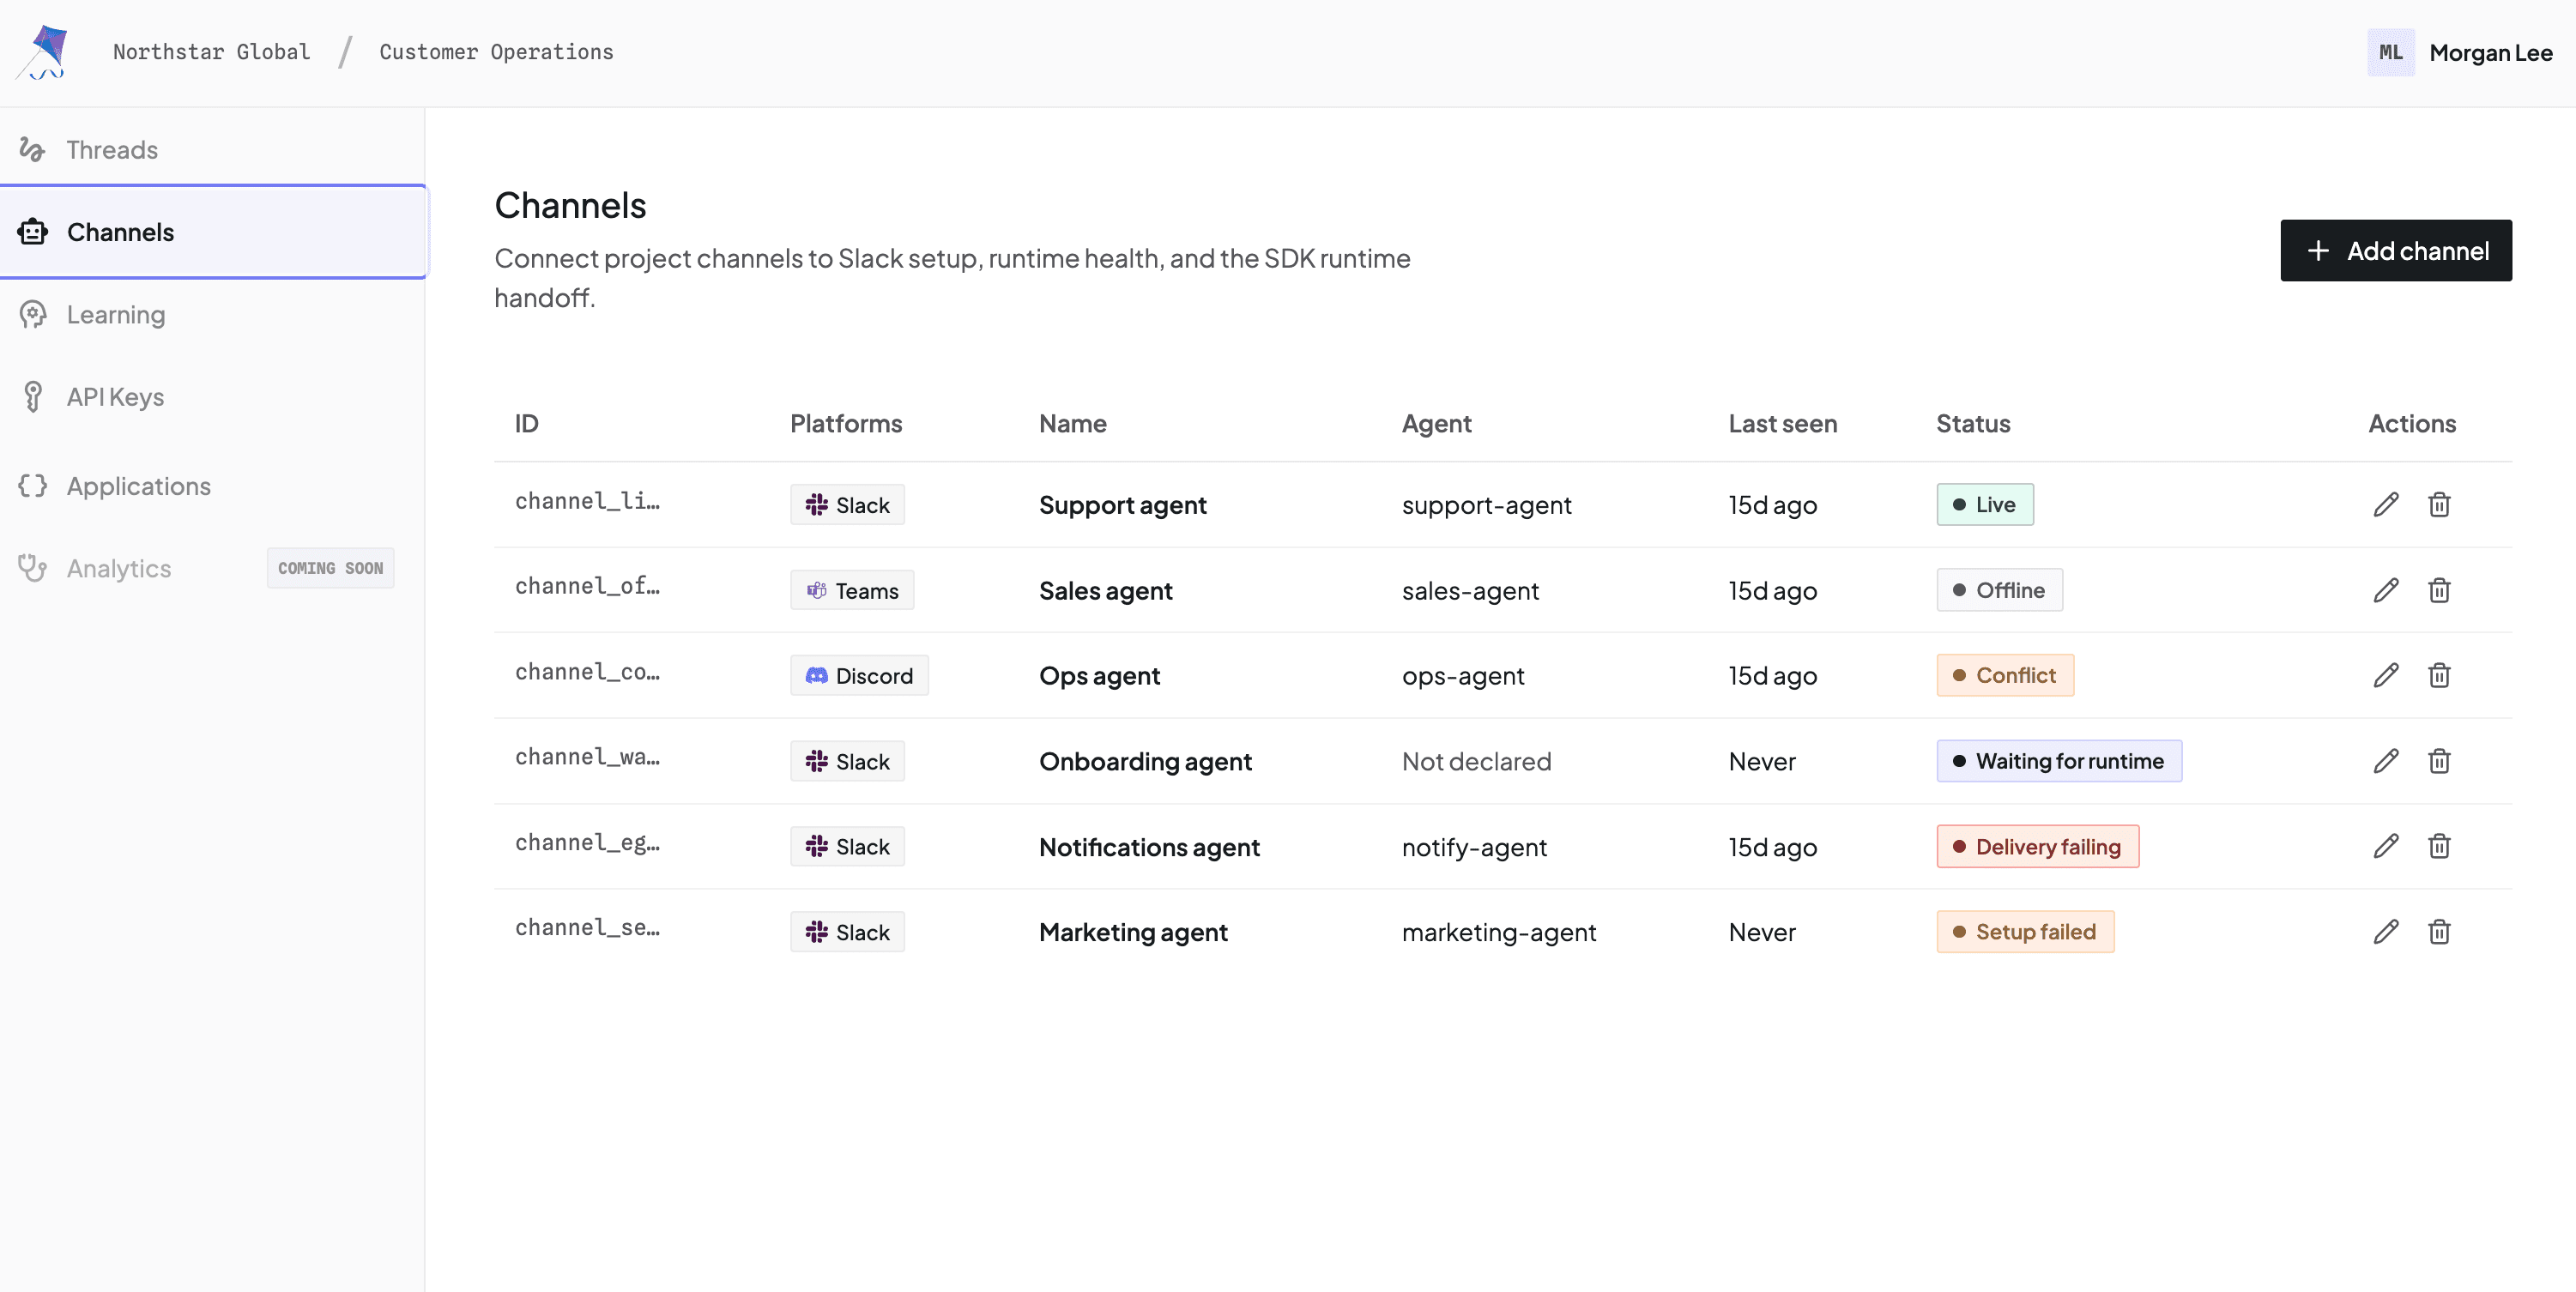Click the Live status badge
Image resolution: width=2576 pixels, height=1292 pixels.
1984,505
